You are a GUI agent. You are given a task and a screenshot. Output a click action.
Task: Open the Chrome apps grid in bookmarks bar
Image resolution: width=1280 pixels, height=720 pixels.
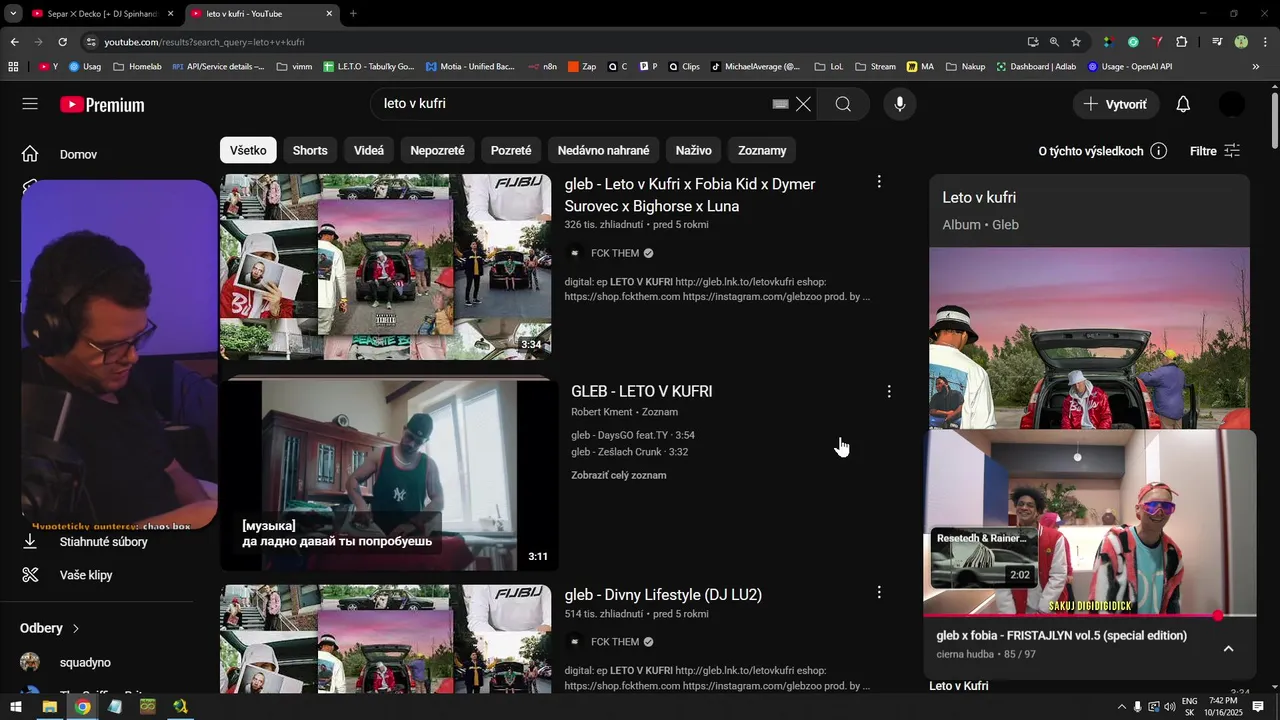click(13, 67)
